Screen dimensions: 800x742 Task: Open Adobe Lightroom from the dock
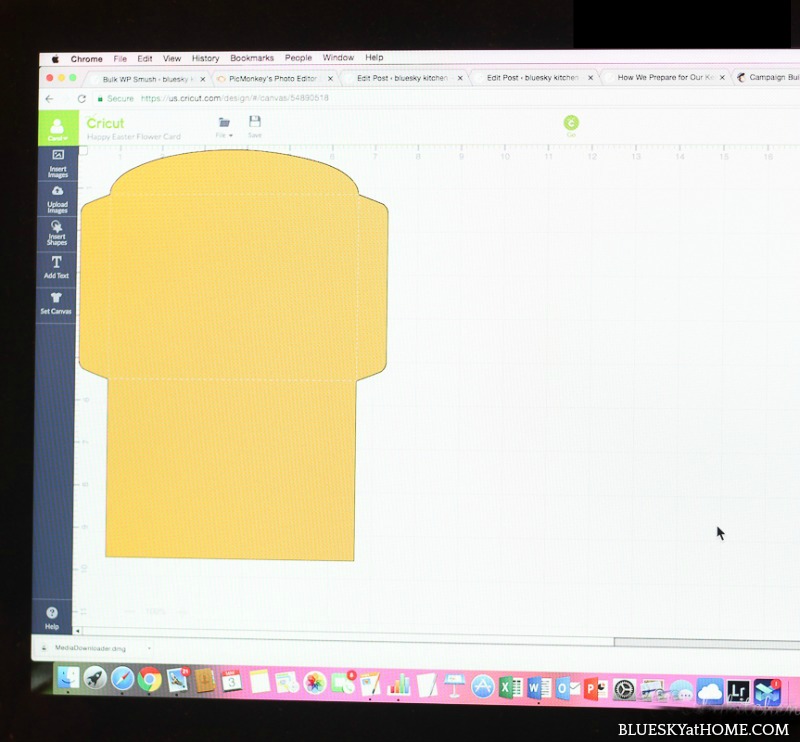pyautogui.click(x=738, y=692)
